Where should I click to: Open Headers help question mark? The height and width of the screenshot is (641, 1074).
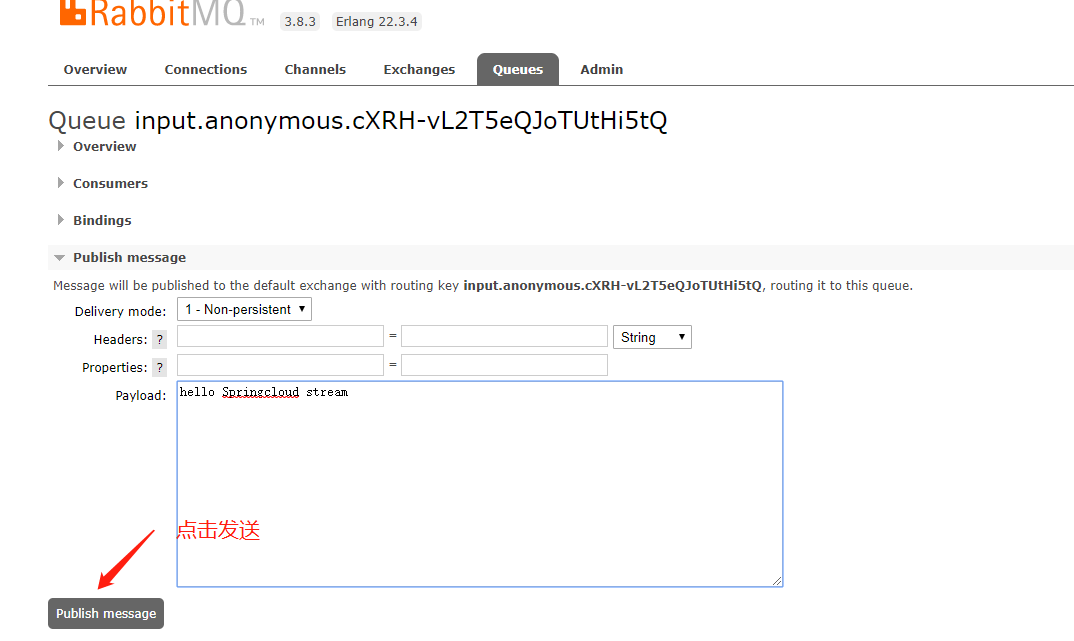160,340
